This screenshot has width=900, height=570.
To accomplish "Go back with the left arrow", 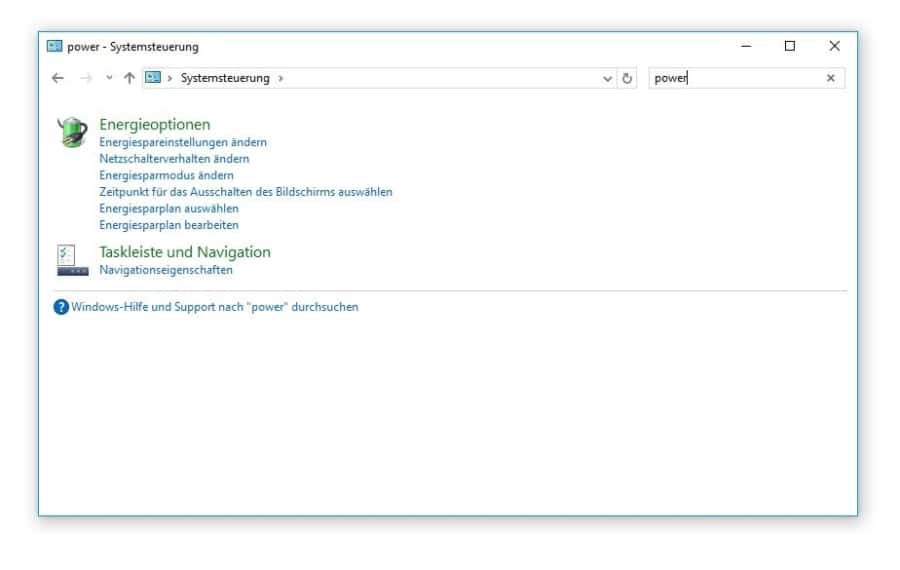I will [x=58, y=78].
